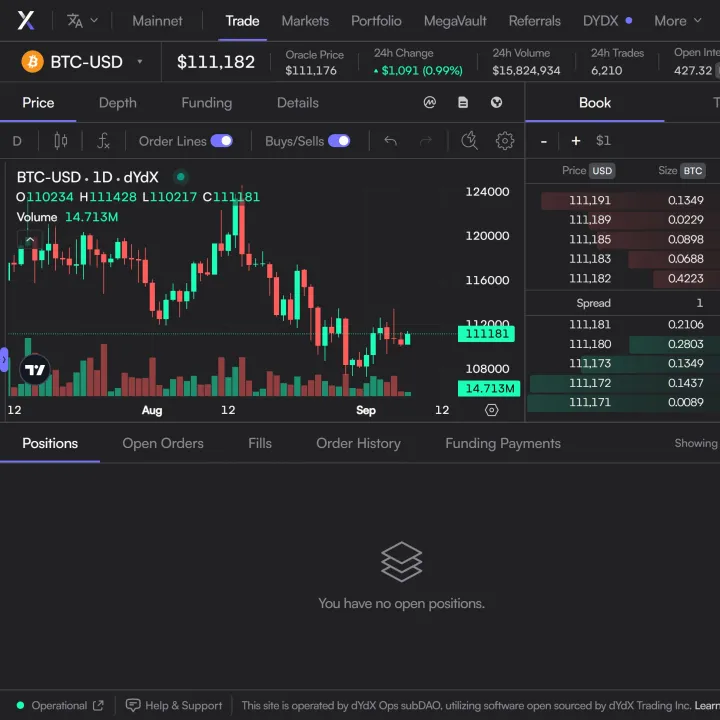Expand the BTC-USD market selector dropdown
The width and height of the screenshot is (720, 720).
click(x=140, y=62)
